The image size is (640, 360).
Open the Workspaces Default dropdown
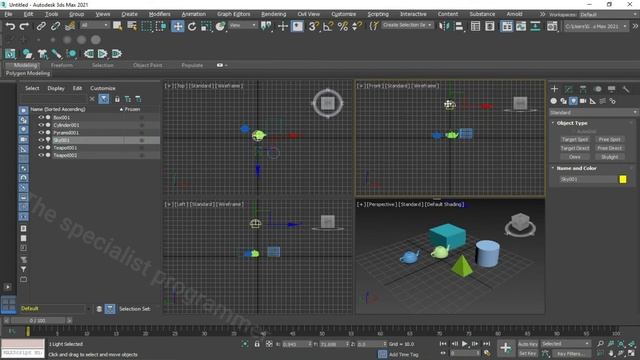(x=608, y=15)
